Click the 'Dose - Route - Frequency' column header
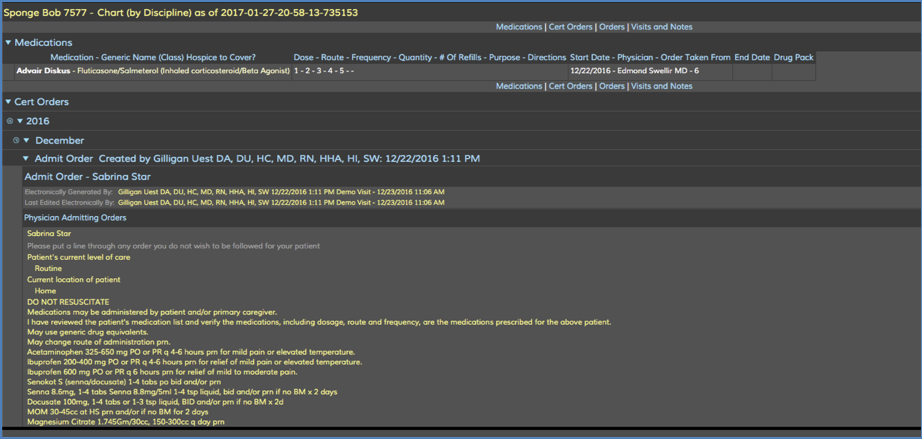This screenshot has height=439, width=922. pos(430,58)
